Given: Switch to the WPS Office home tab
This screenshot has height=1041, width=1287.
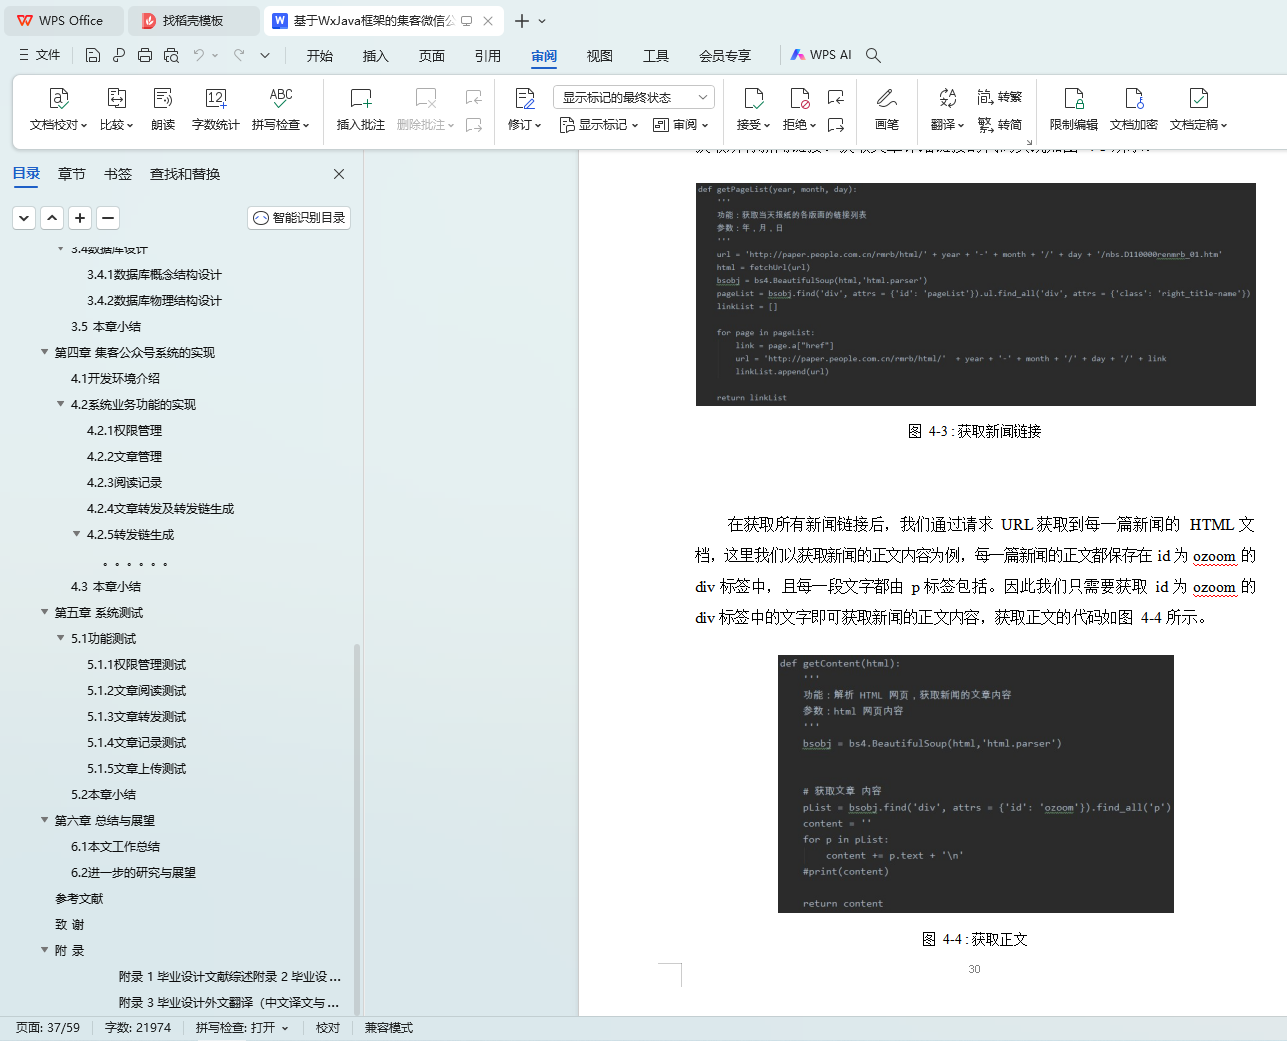Looking at the screenshot, I should pyautogui.click(x=63, y=21).
